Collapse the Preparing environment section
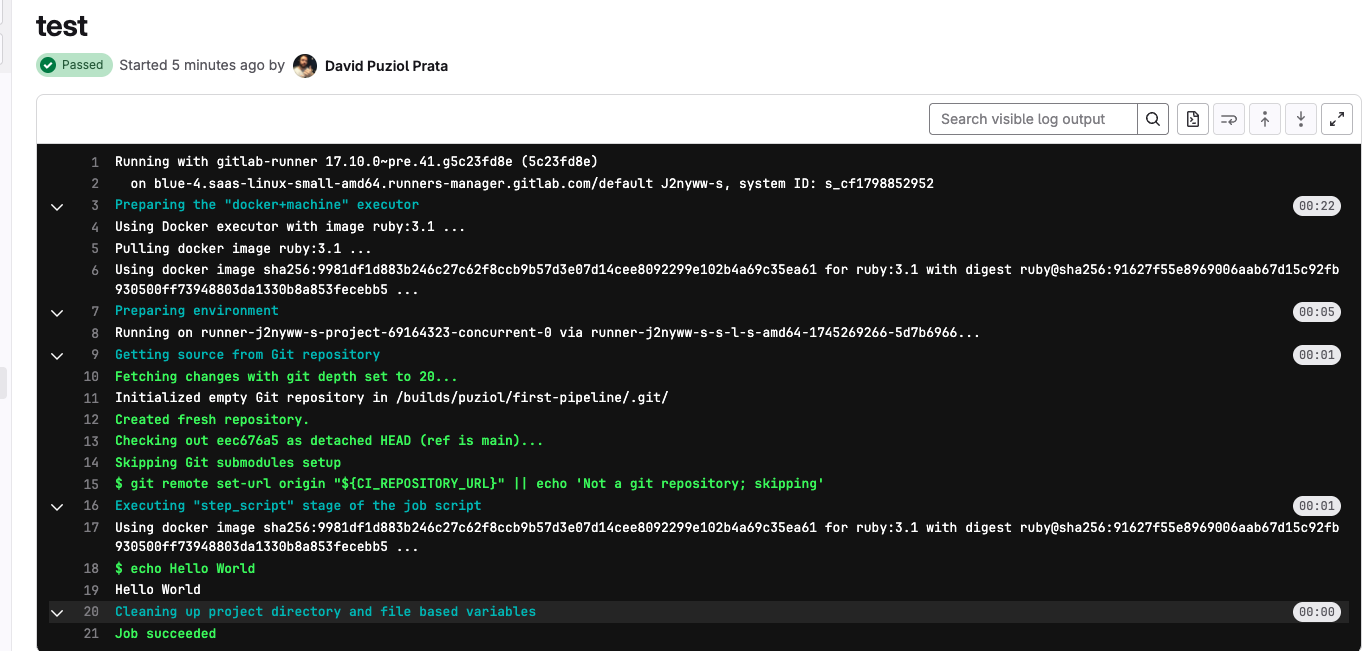This screenshot has height=651, width=1364. click(x=57, y=312)
